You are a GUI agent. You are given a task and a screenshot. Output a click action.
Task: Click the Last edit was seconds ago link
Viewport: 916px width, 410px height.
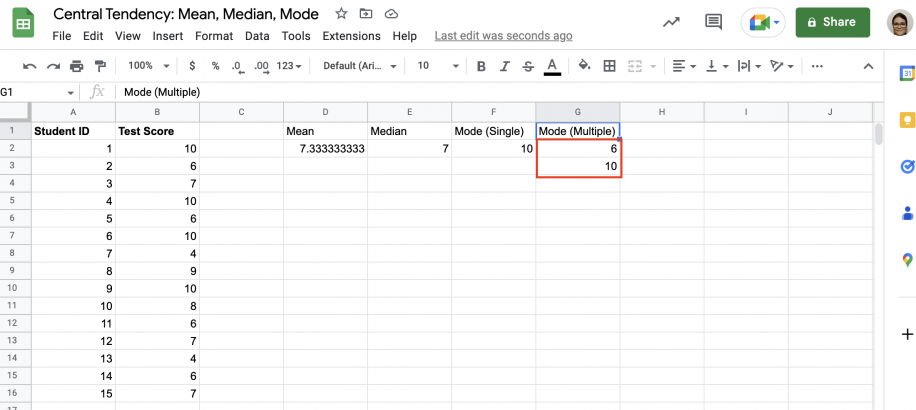(504, 36)
